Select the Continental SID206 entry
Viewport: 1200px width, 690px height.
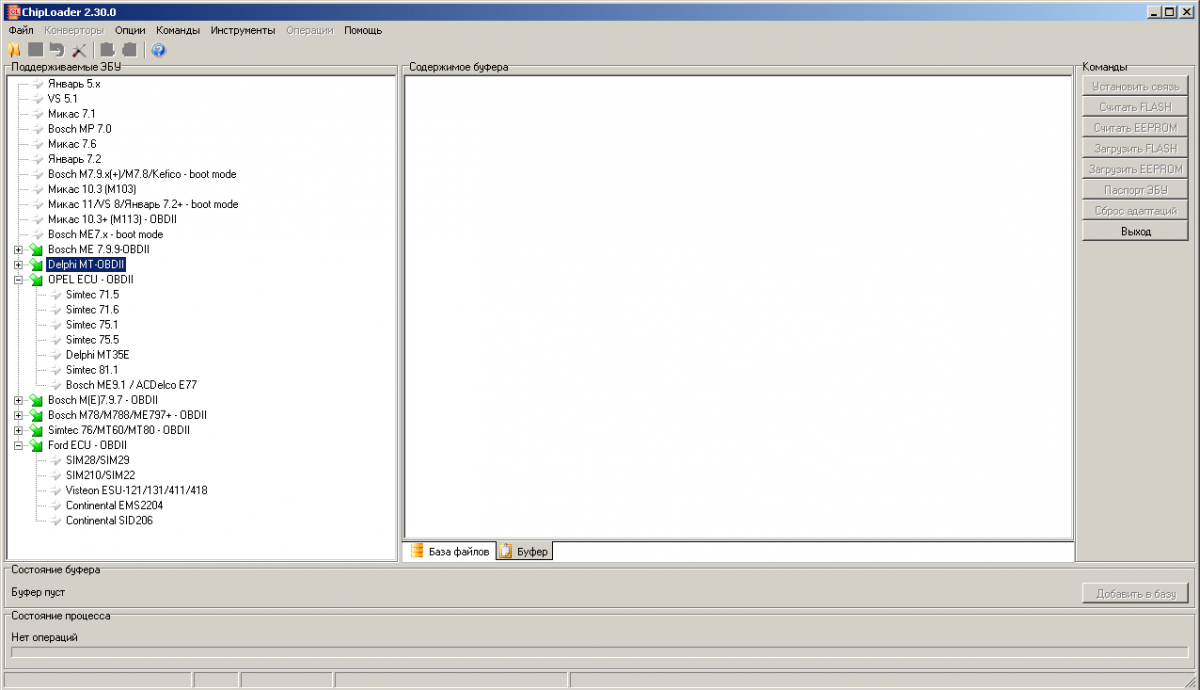pos(109,521)
